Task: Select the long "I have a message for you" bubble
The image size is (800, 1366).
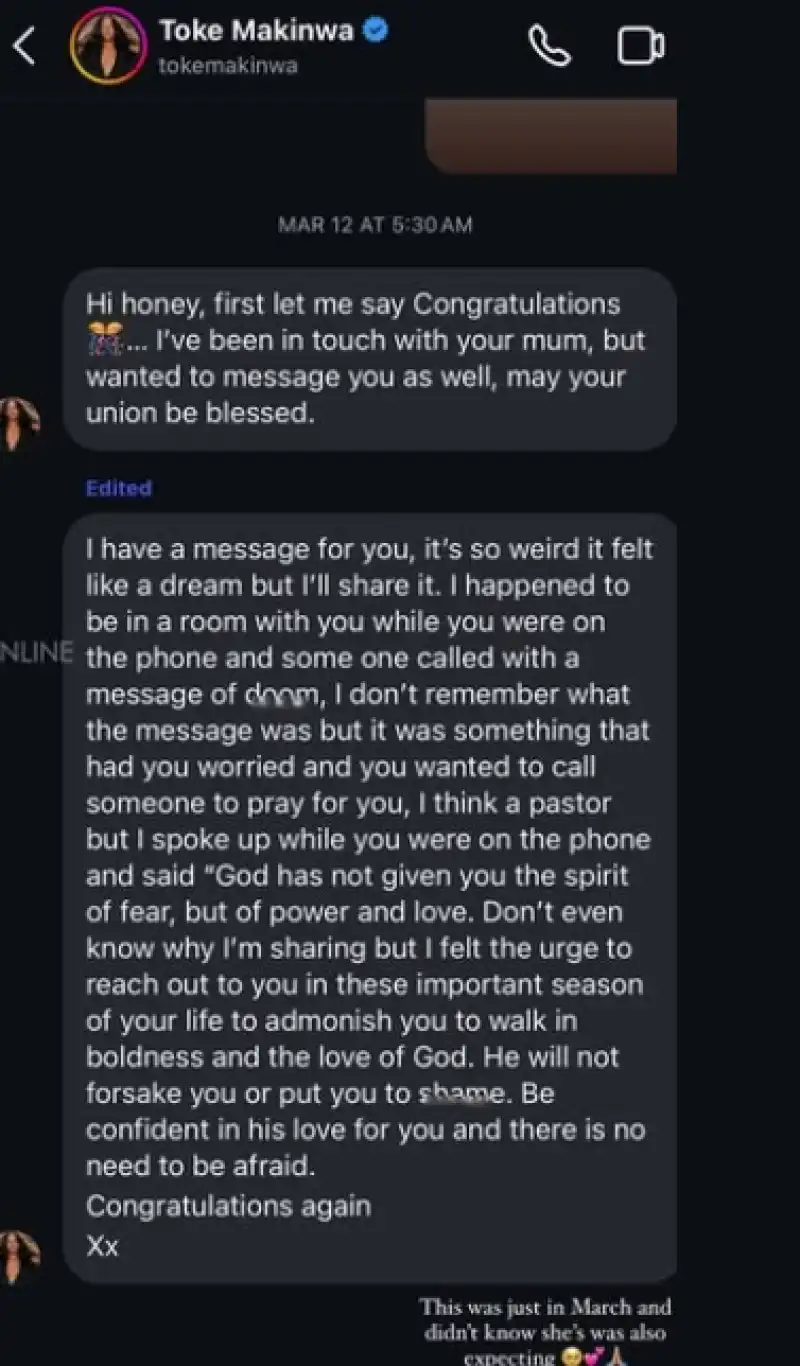Action: coord(370,880)
